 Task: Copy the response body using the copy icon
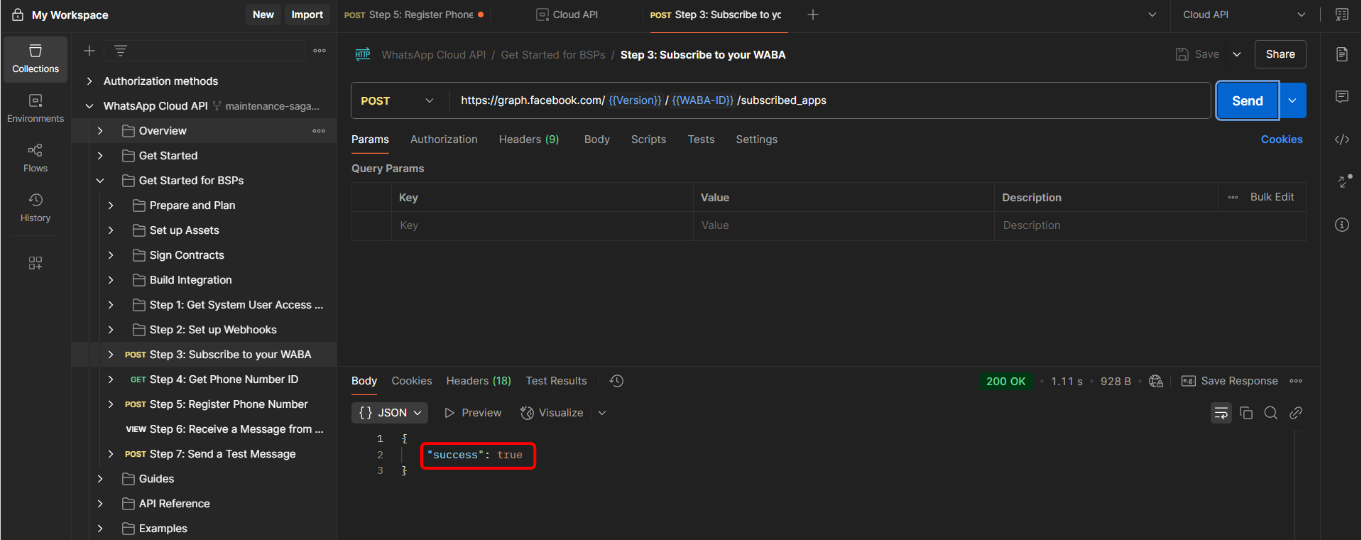click(1246, 413)
